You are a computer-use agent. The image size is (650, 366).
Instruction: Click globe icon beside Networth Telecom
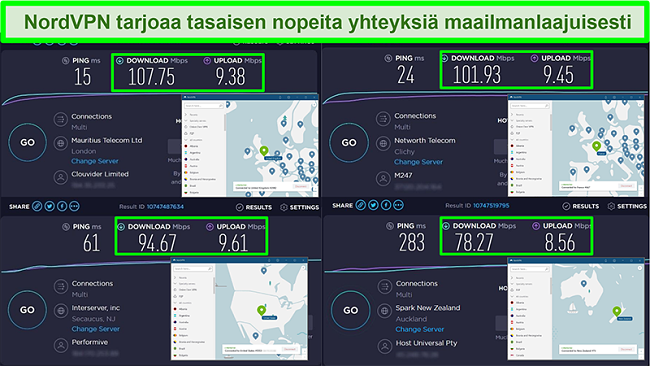tap(383, 143)
